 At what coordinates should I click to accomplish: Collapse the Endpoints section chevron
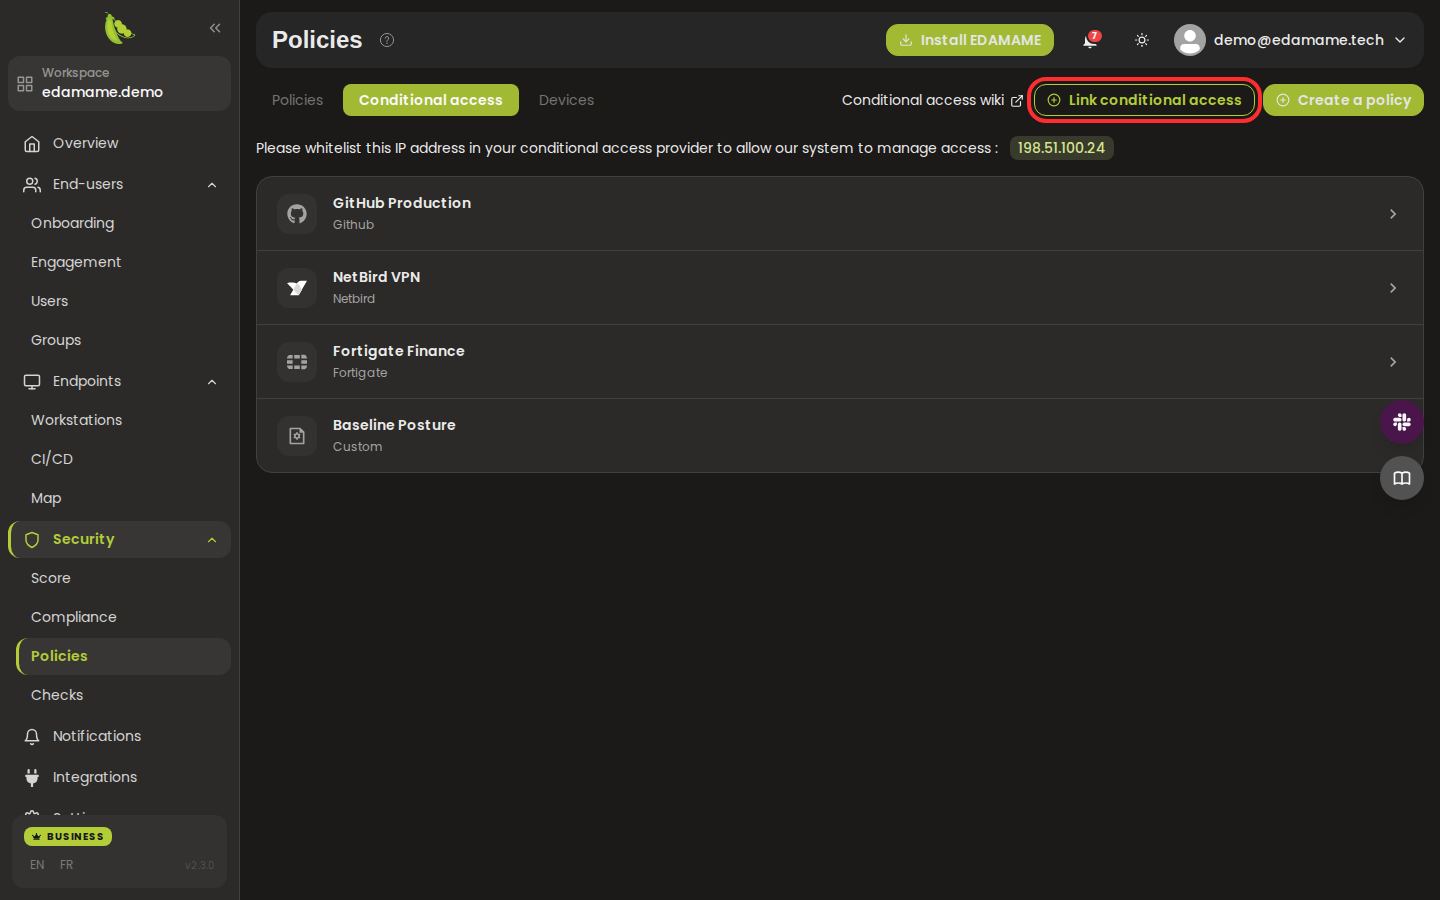[x=212, y=382]
